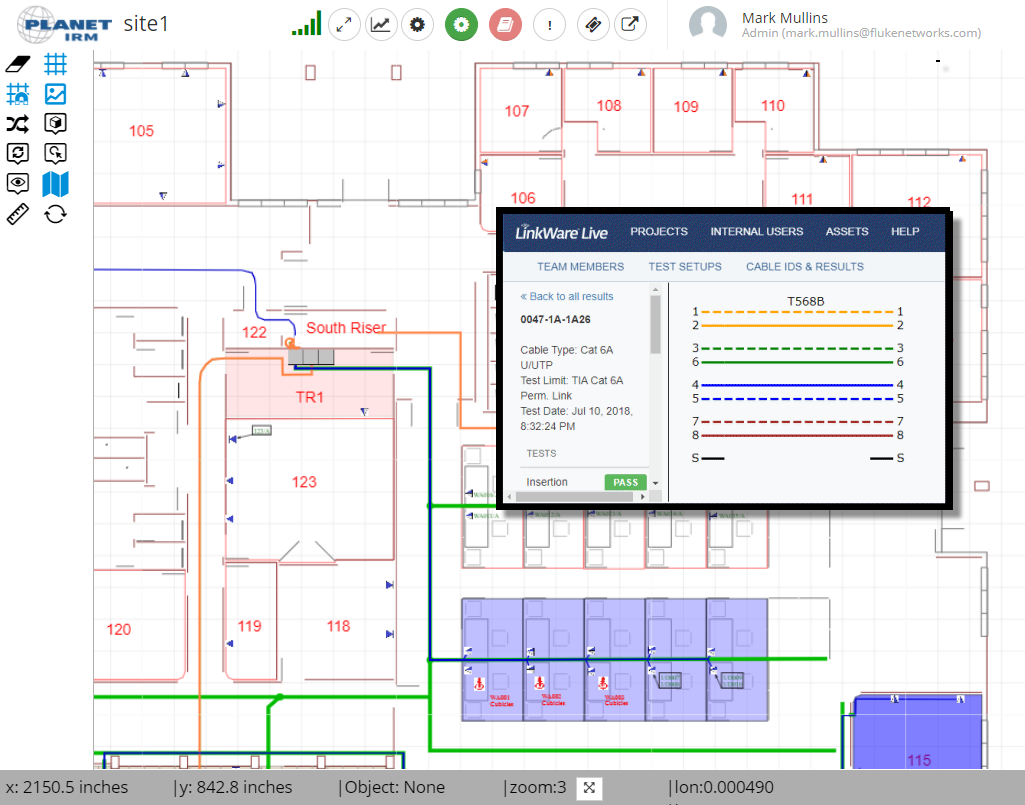
Task: Select the 3D object picker tool
Action: (x=56, y=123)
